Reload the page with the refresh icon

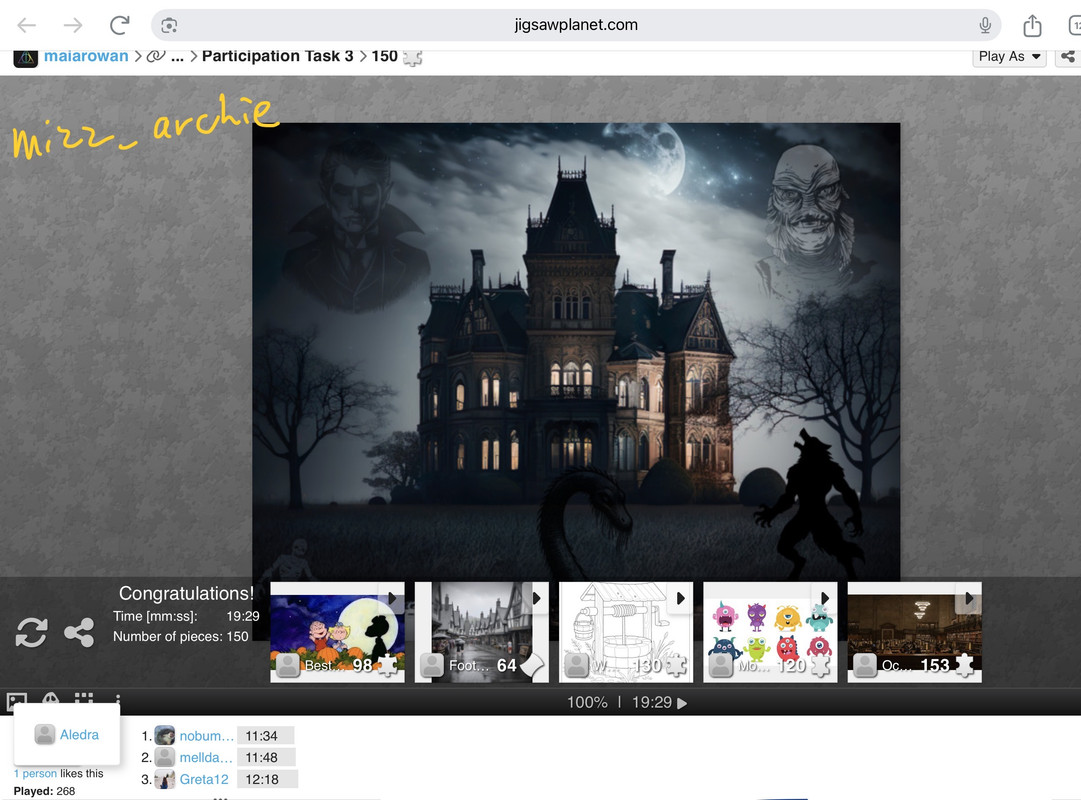(119, 26)
